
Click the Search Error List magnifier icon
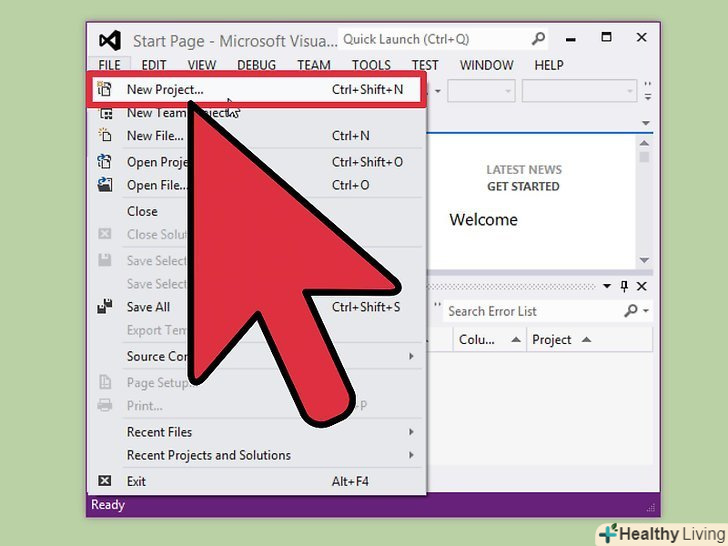[631, 310]
